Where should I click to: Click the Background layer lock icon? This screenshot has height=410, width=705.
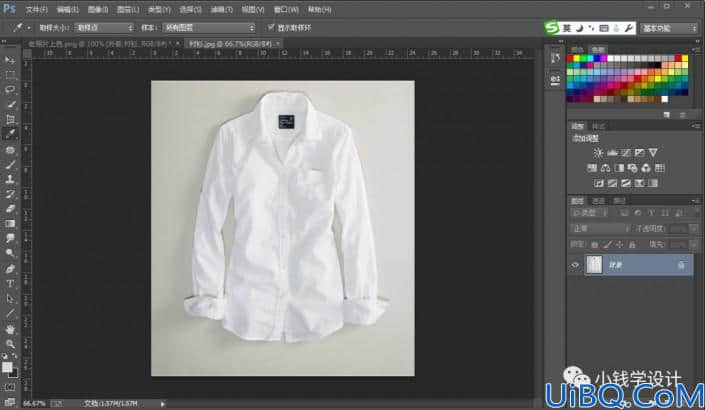click(681, 265)
